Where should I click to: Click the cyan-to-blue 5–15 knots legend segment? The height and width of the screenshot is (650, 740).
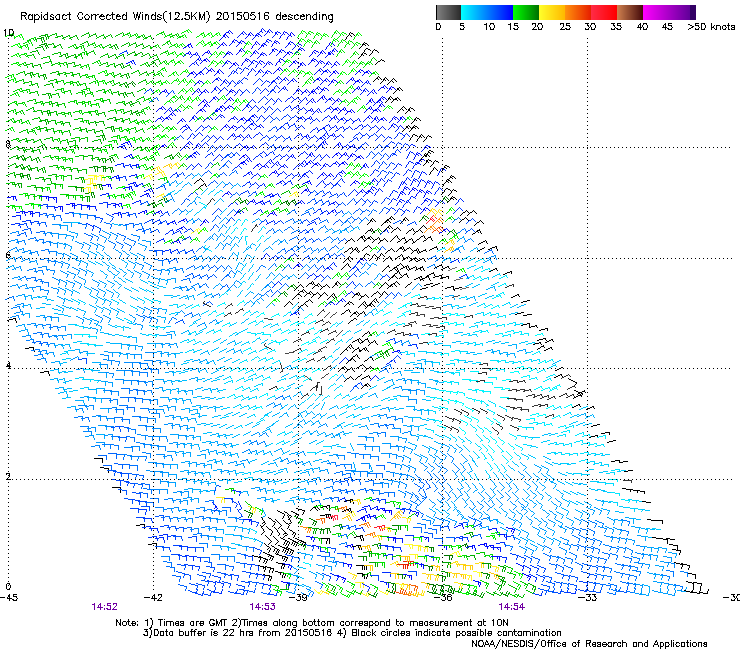[487, 12]
